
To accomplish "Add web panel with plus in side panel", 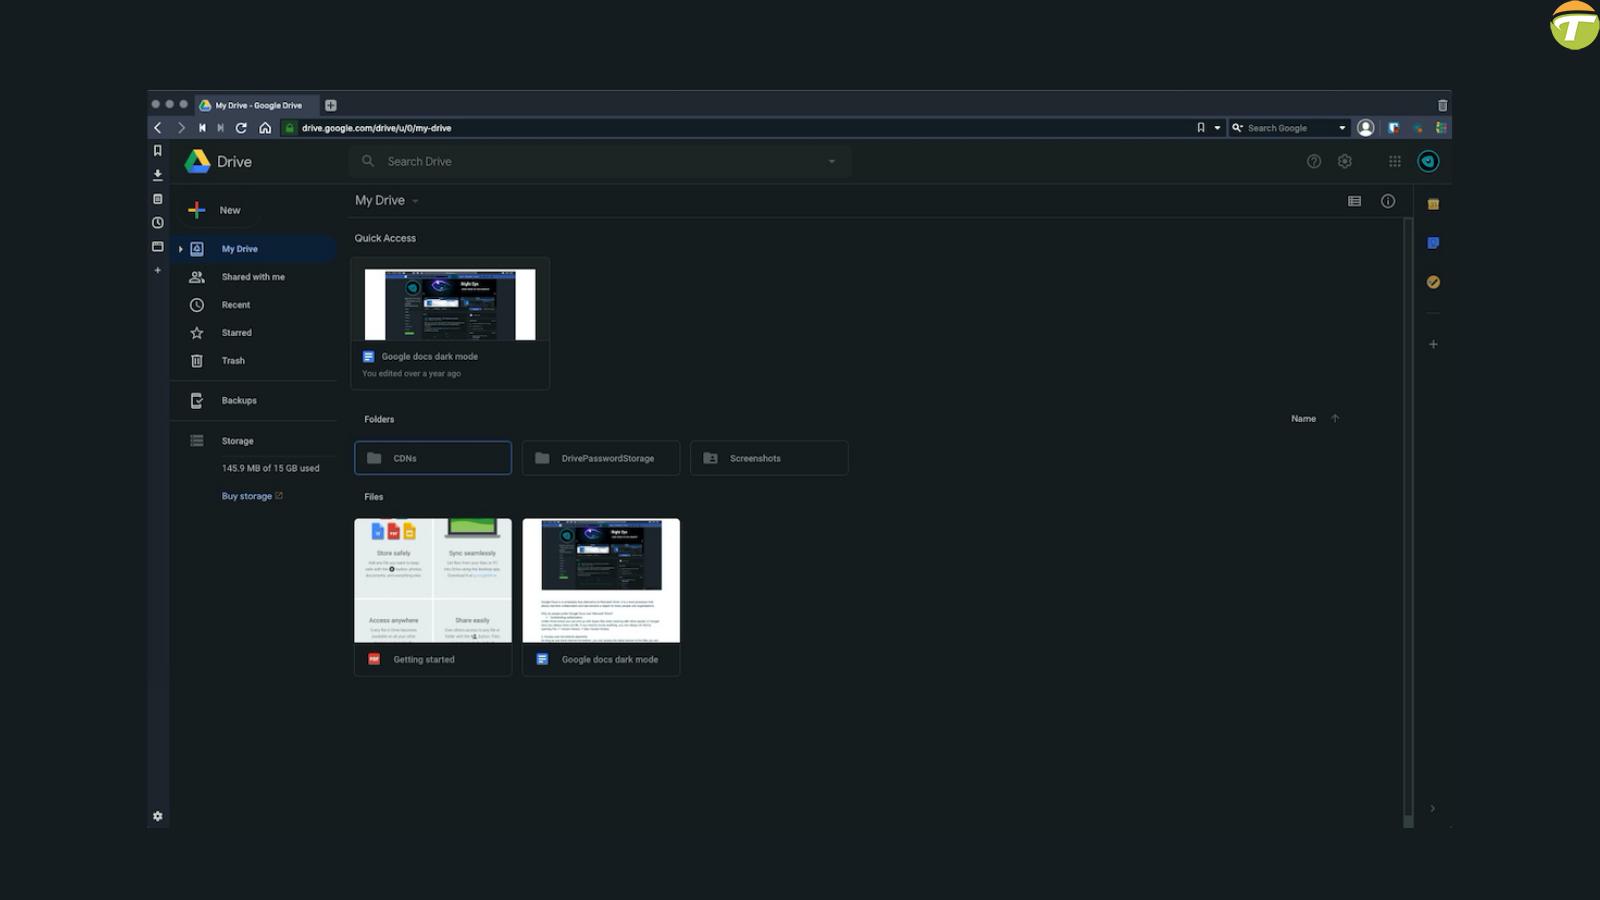I will (157, 270).
